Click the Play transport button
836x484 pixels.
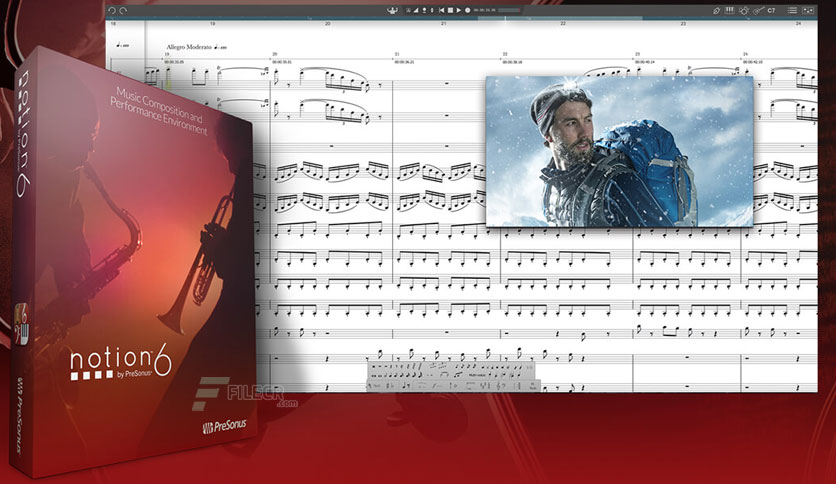(x=459, y=10)
